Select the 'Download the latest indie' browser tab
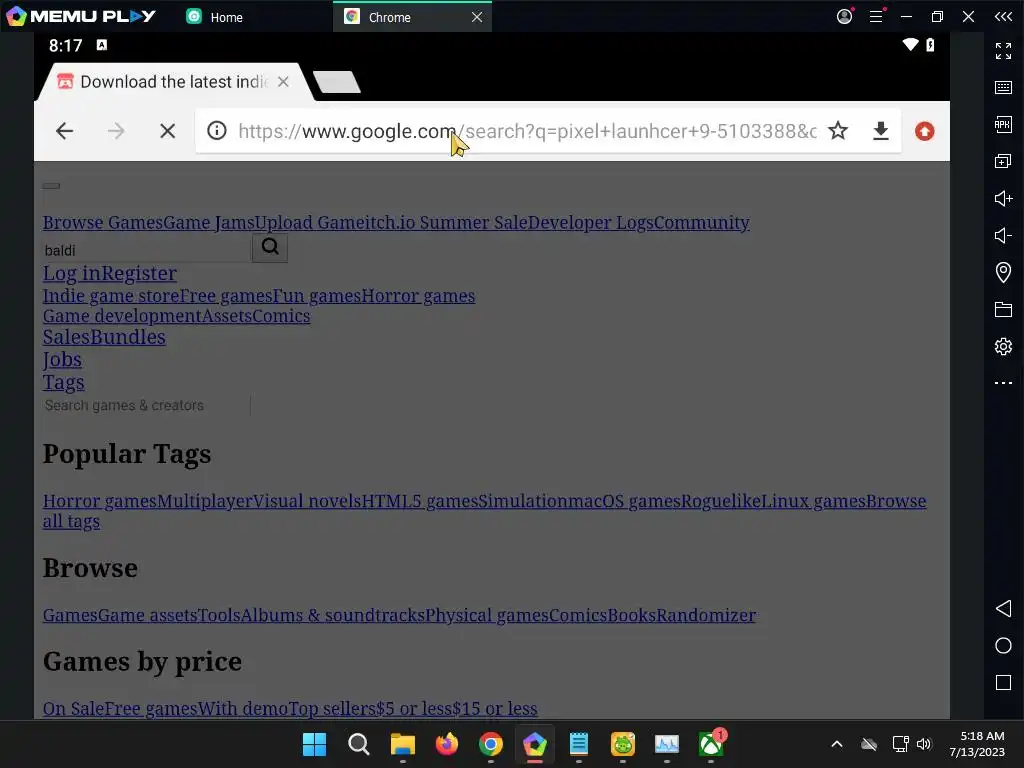 click(x=174, y=82)
